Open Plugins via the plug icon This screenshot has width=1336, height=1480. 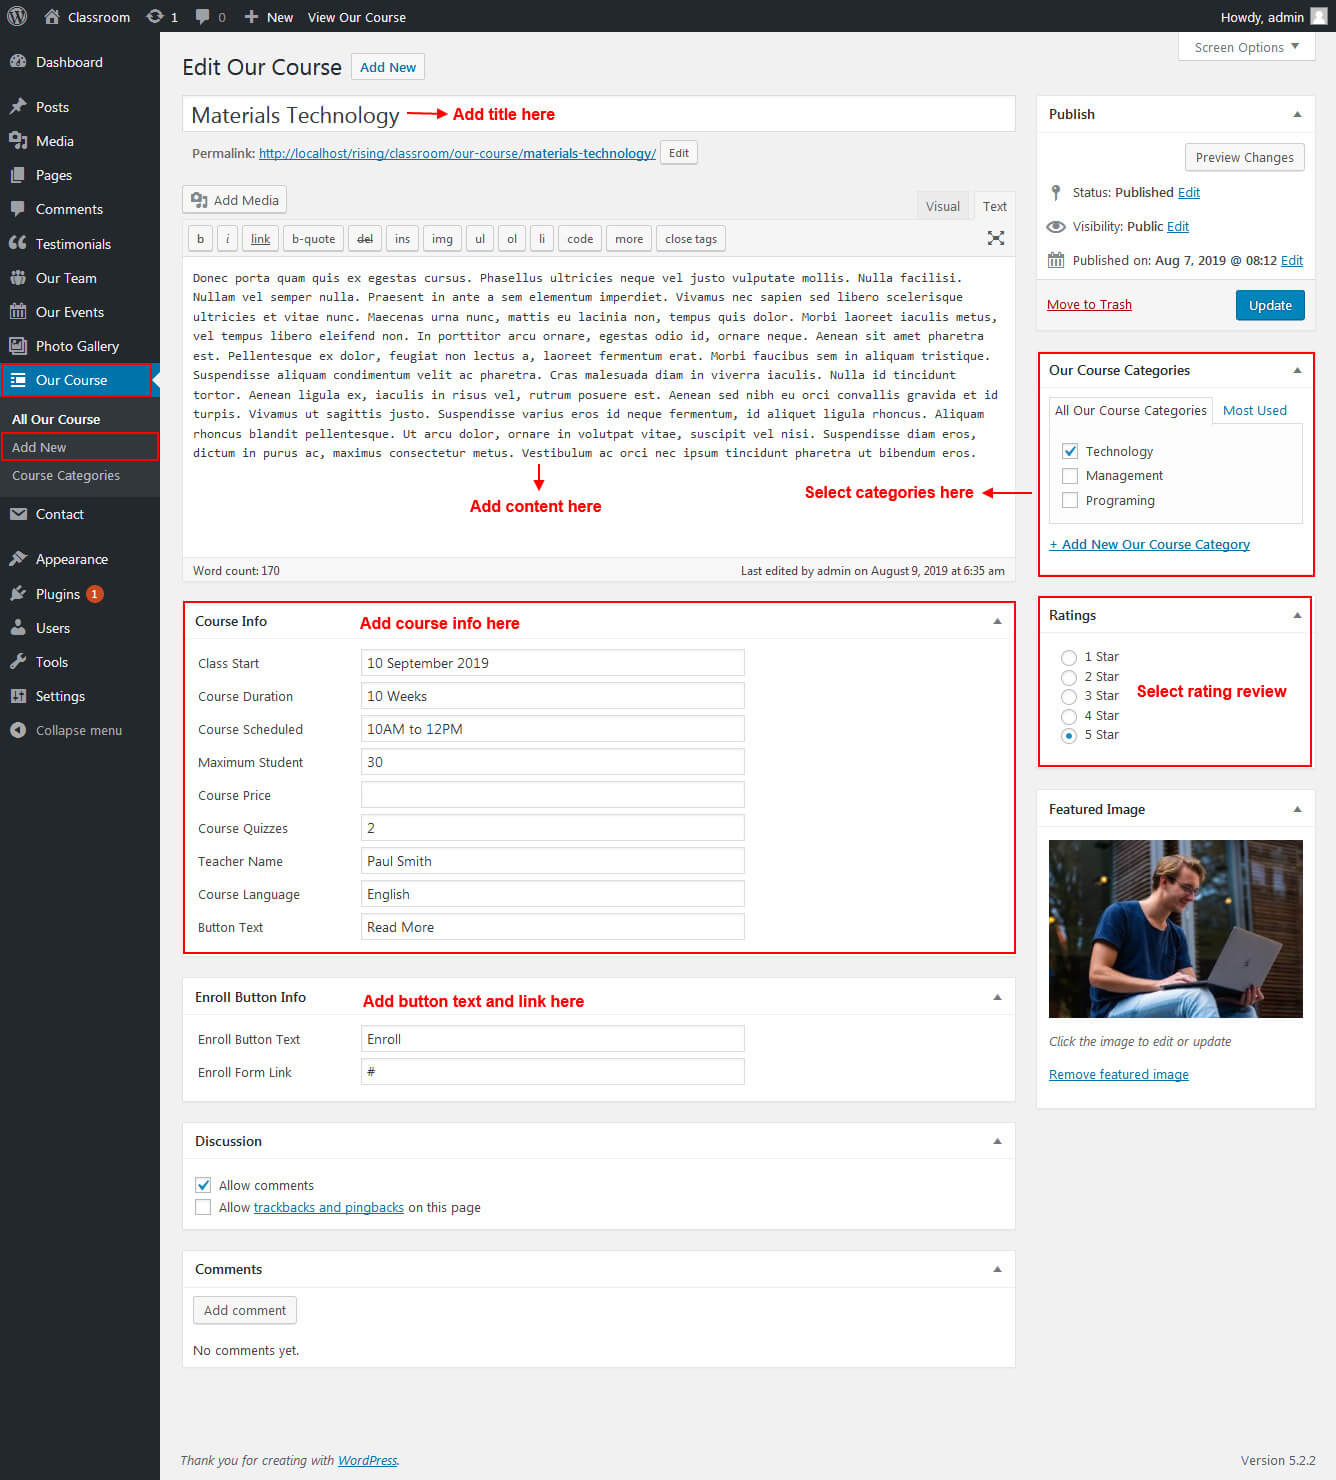(x=18, y=594)
